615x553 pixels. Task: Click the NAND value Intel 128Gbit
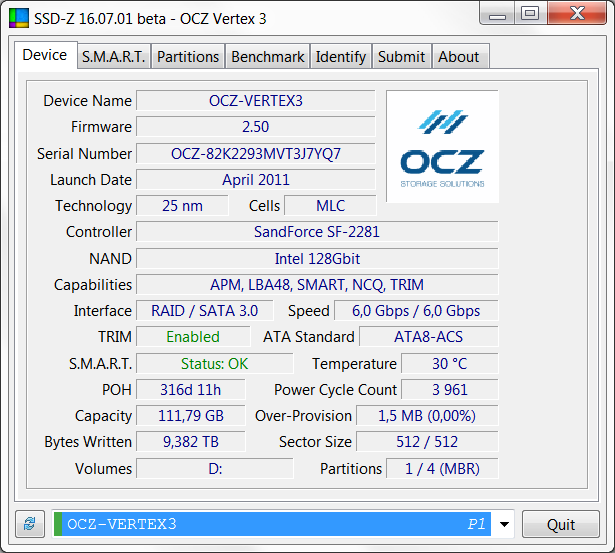(317, 258)
